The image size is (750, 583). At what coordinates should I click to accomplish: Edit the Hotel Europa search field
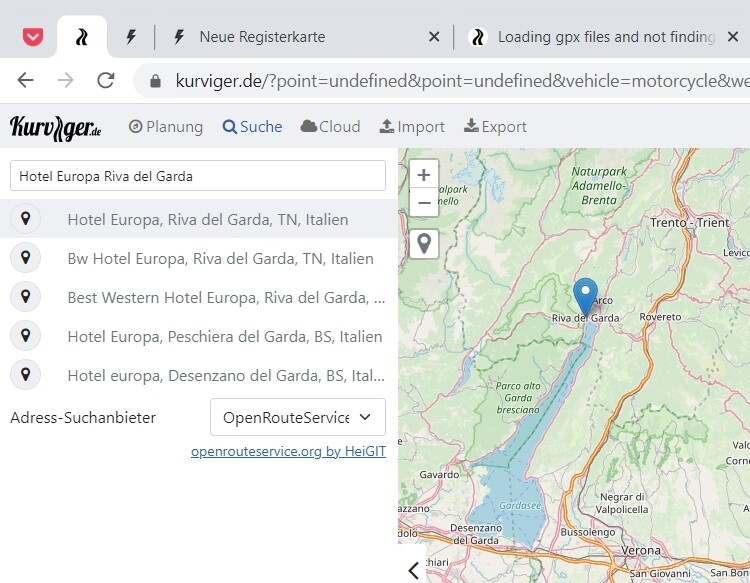pyautogui.click(x=198, y=176)
